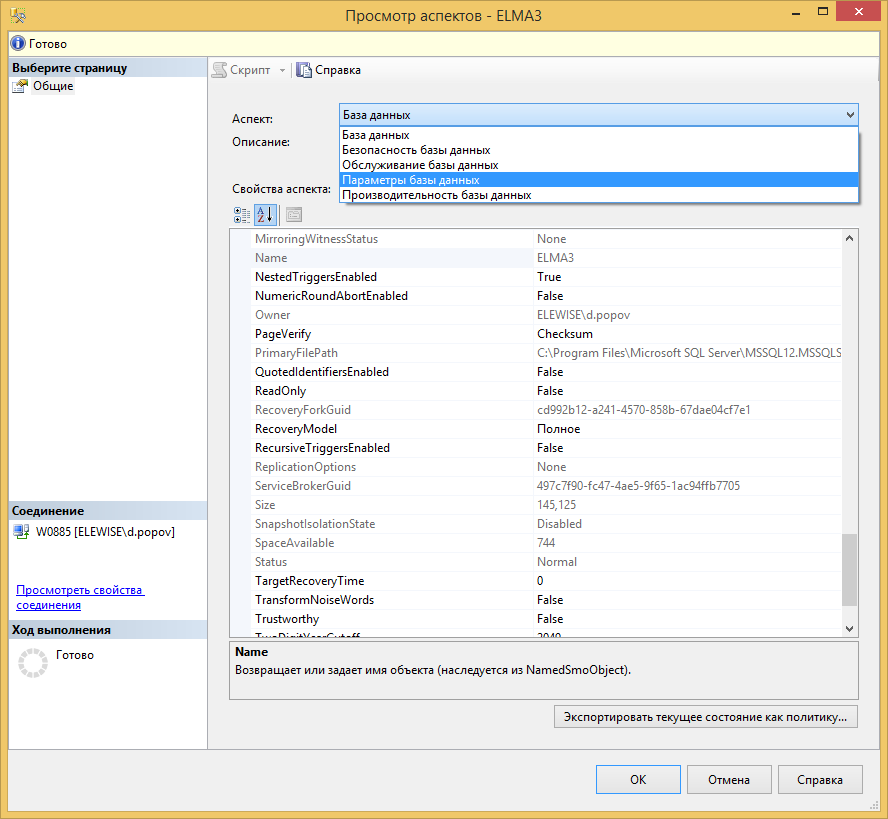Choose Безопасность базы данных from list
The height and width of the screenshot is (819, 888).
pyautogui.click(x=416, y=150)
